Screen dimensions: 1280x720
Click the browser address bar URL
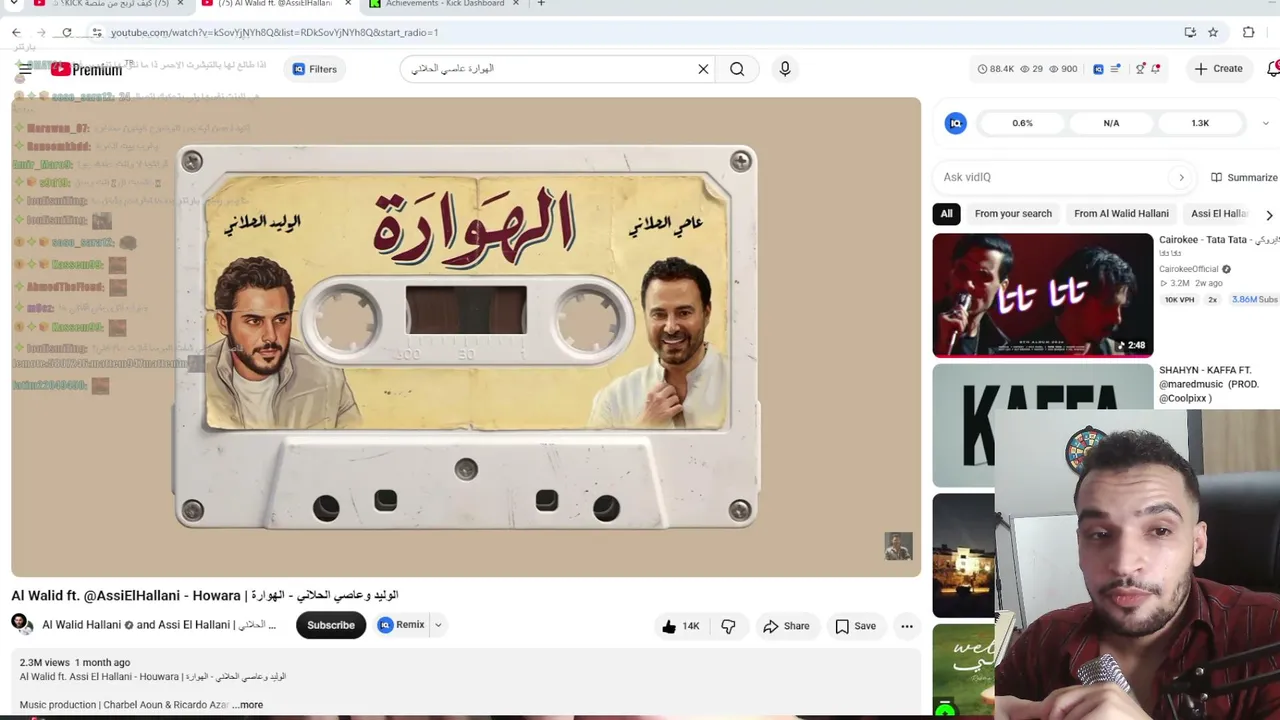coord(274,33)
